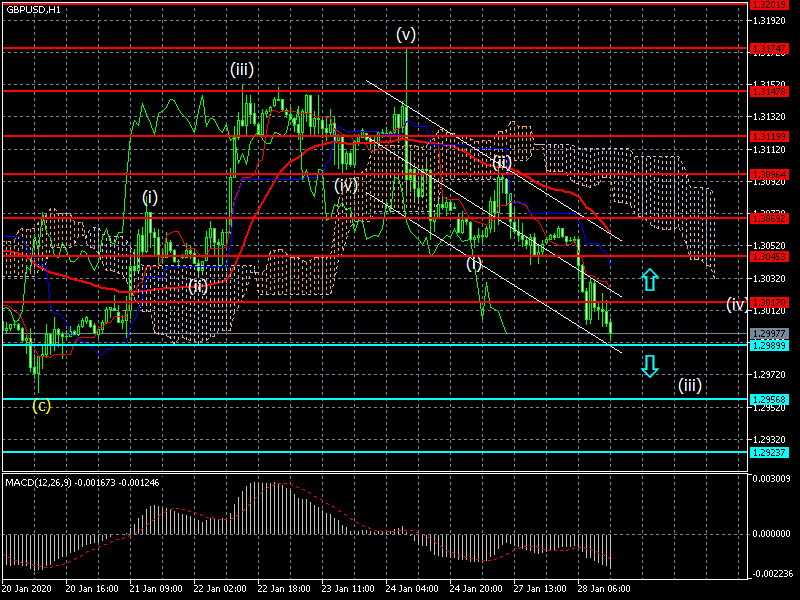This screenshot has height=600, width=800.
Task: Click the cyan down arrow chart object
Action: click(649, 366)
